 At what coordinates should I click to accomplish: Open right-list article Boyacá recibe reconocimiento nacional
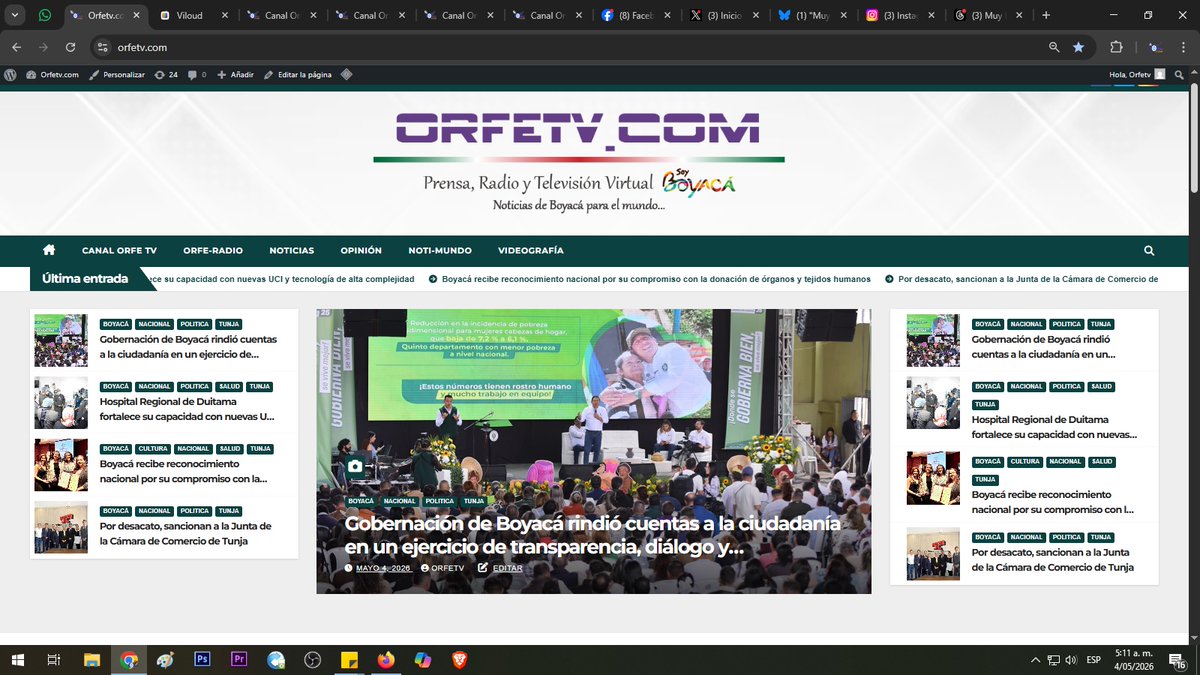1052,502
